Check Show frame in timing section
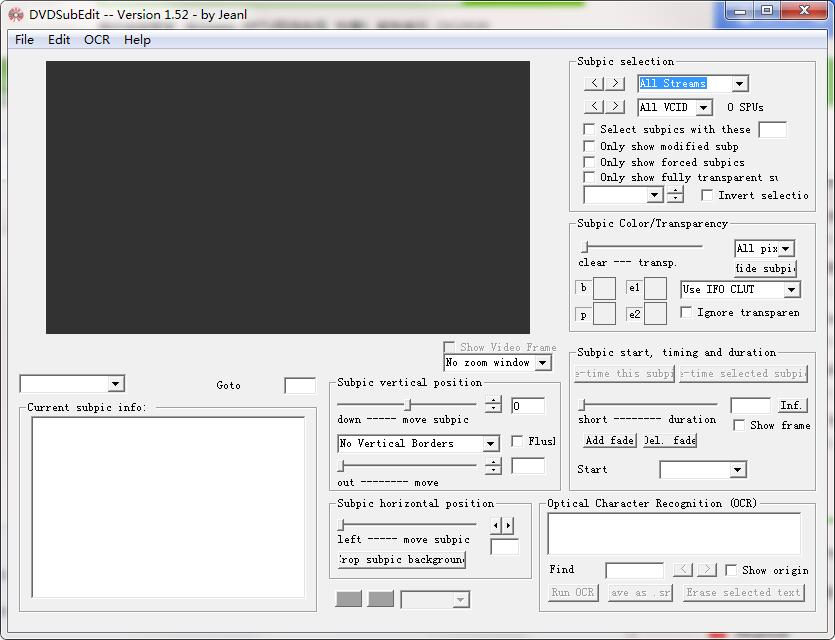 point(739,425)
